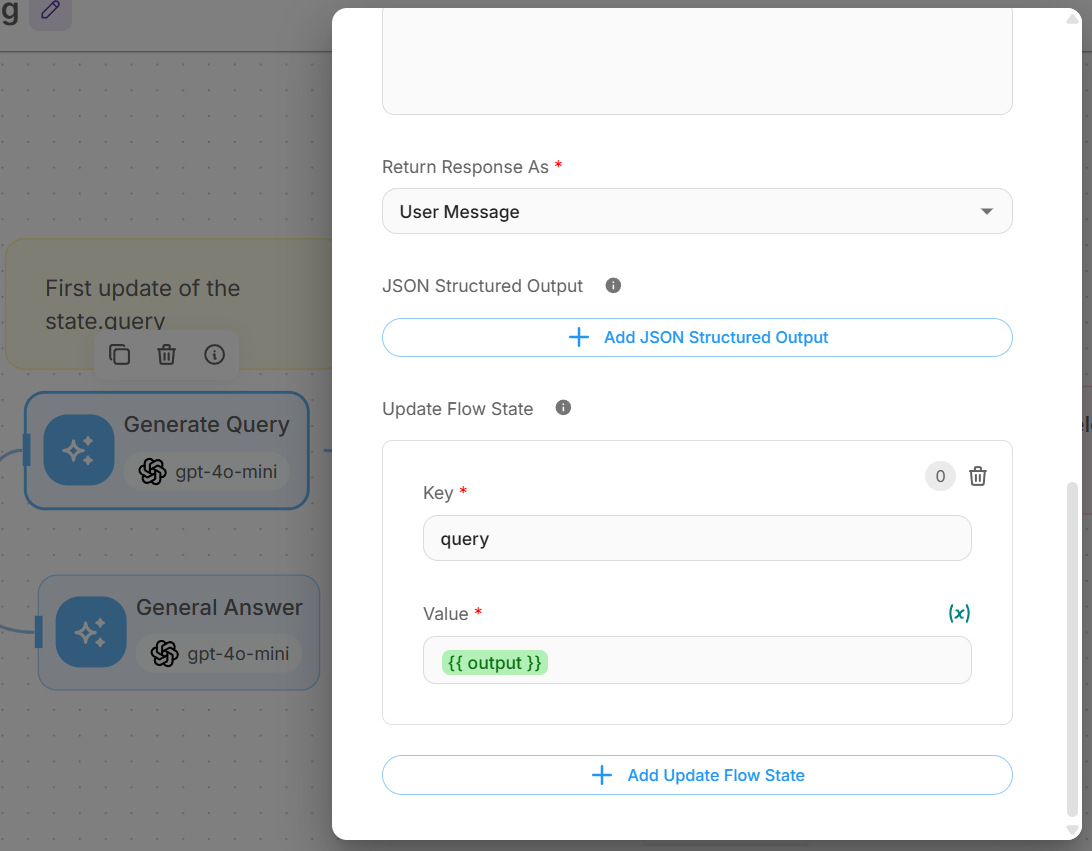The height and width of the screenshot is (851, 1092).
Task: Delete the Generate Query node via toolbar trash icon
Action: point(167,355)
